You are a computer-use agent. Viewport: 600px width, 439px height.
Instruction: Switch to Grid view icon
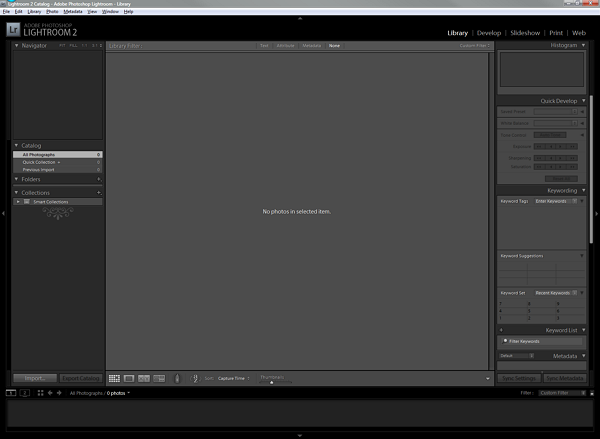coord(114,378)
